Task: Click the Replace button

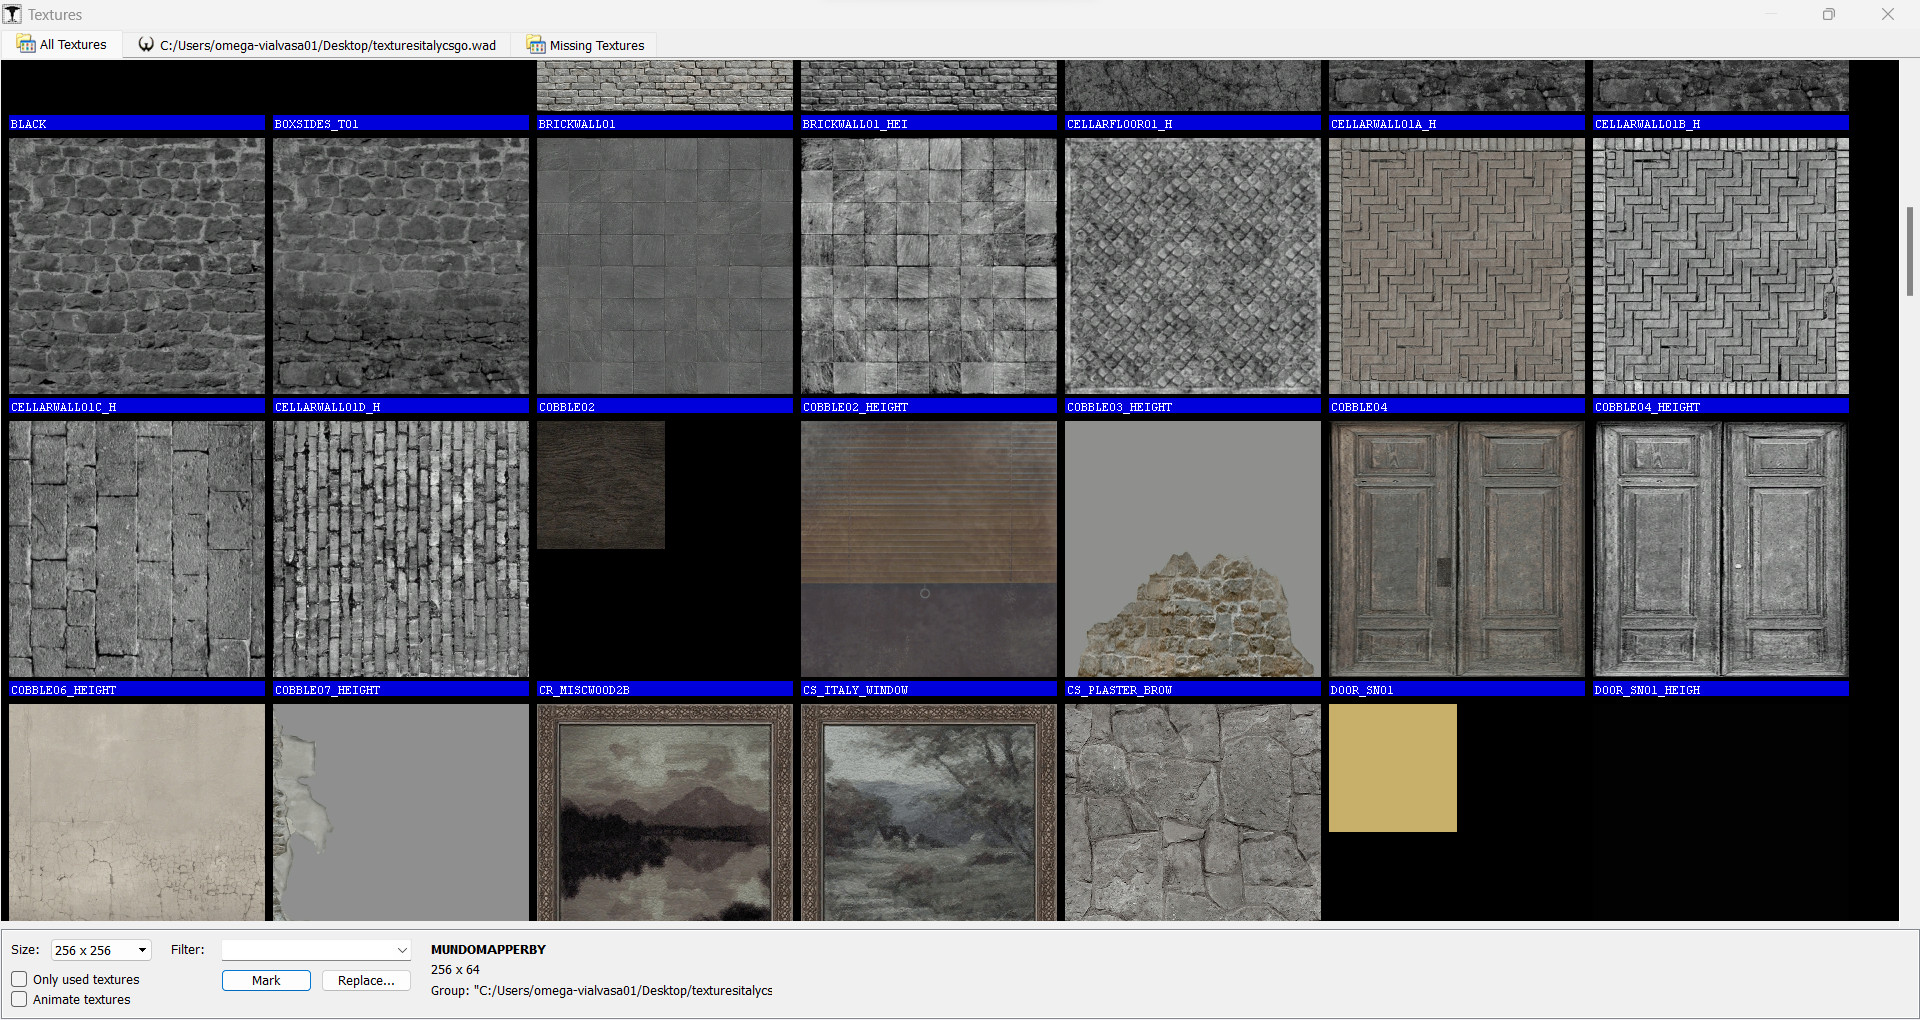Action: [x=366, y=980]
